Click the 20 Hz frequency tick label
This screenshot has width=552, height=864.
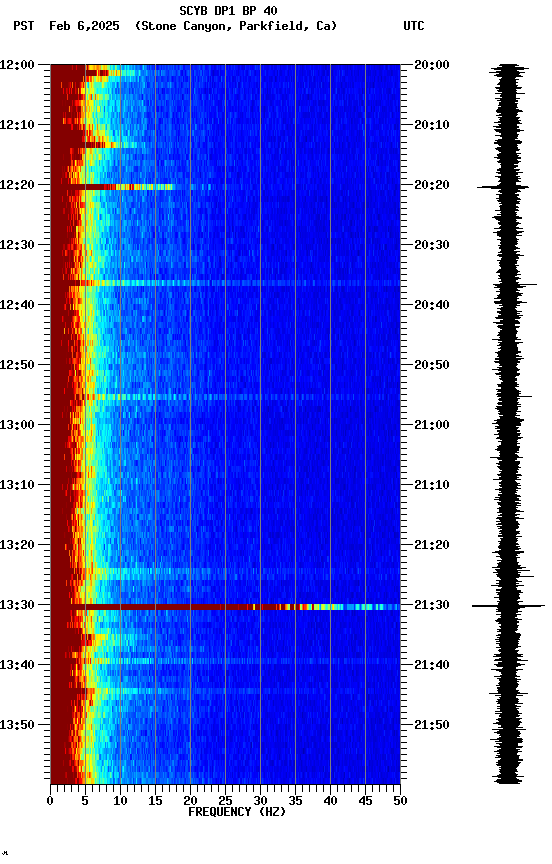click(x=190, y=801)
